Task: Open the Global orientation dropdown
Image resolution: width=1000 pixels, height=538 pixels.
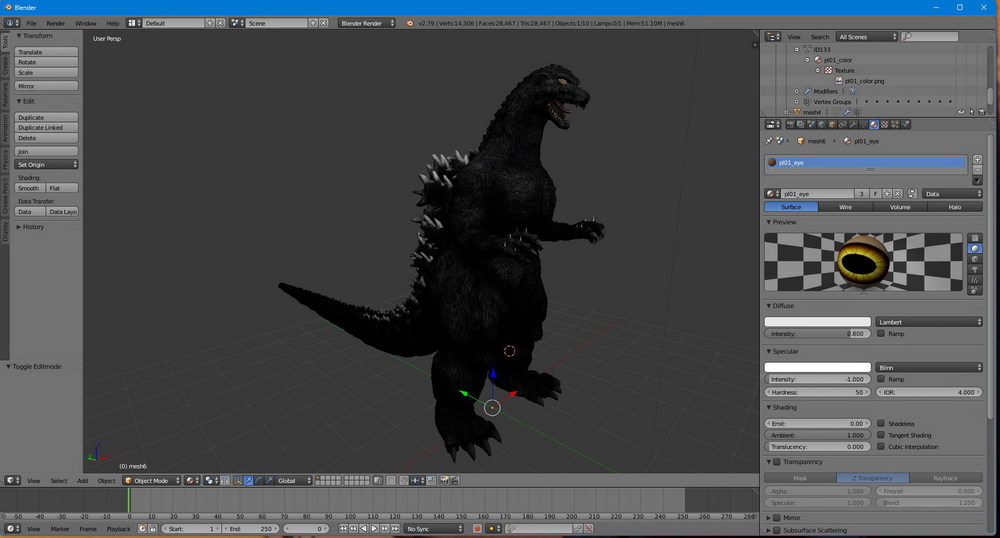Action: coord(293,481)
